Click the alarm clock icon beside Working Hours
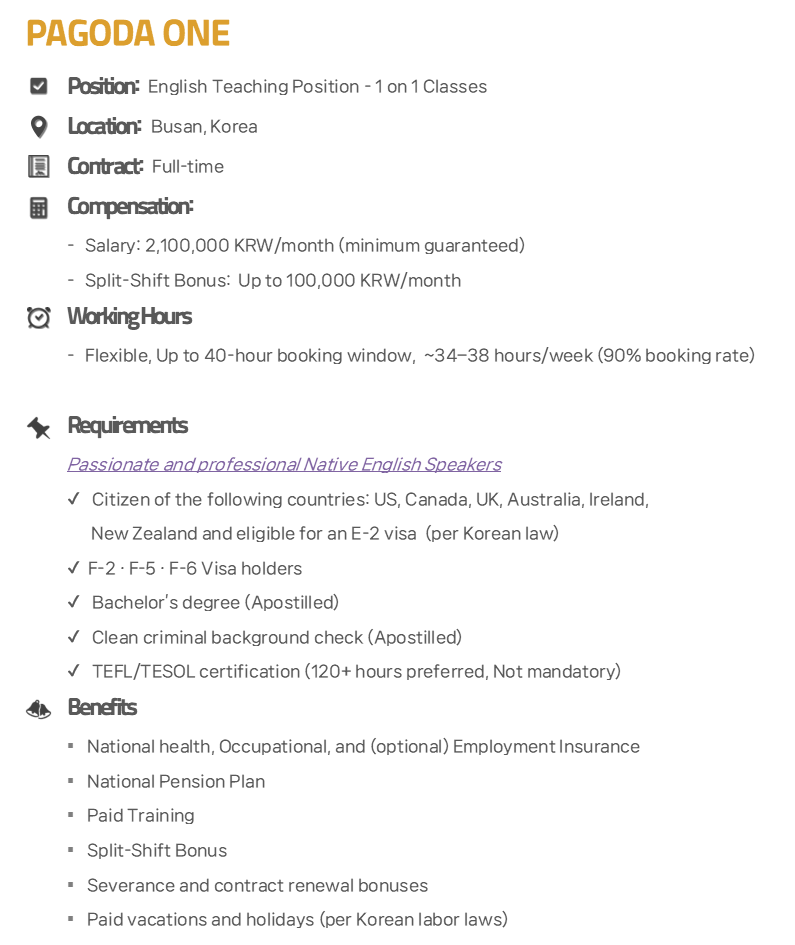Image resolution: width=795 pixels, height=945 pixels. (39, 317)
